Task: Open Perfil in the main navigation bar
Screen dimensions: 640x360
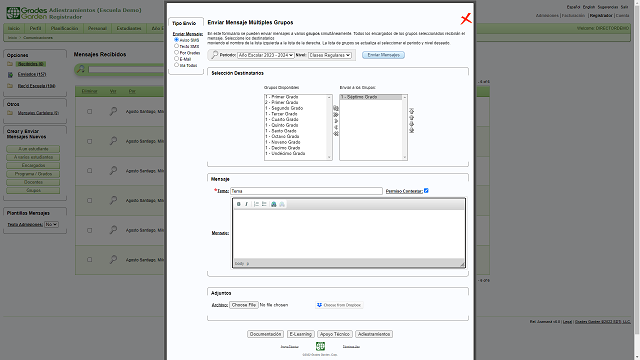Action: point(35,28)
